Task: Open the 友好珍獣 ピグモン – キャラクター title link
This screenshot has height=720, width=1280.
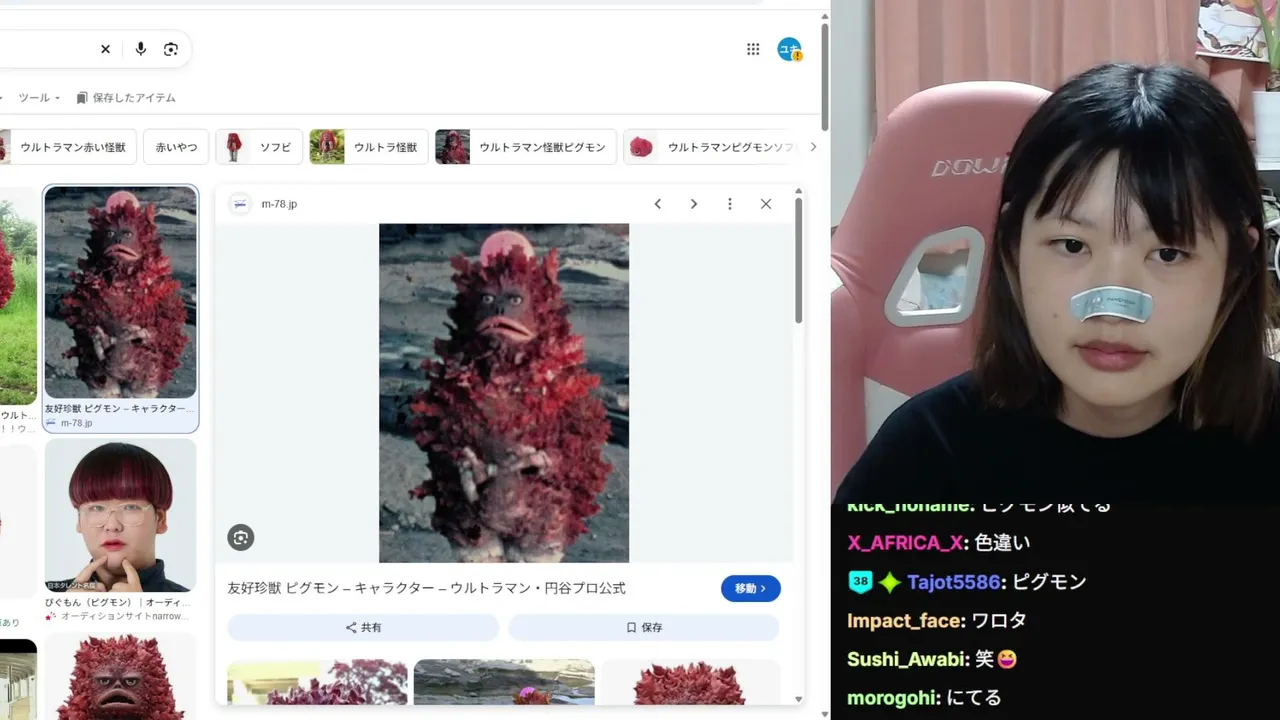Action: (427, 588)
